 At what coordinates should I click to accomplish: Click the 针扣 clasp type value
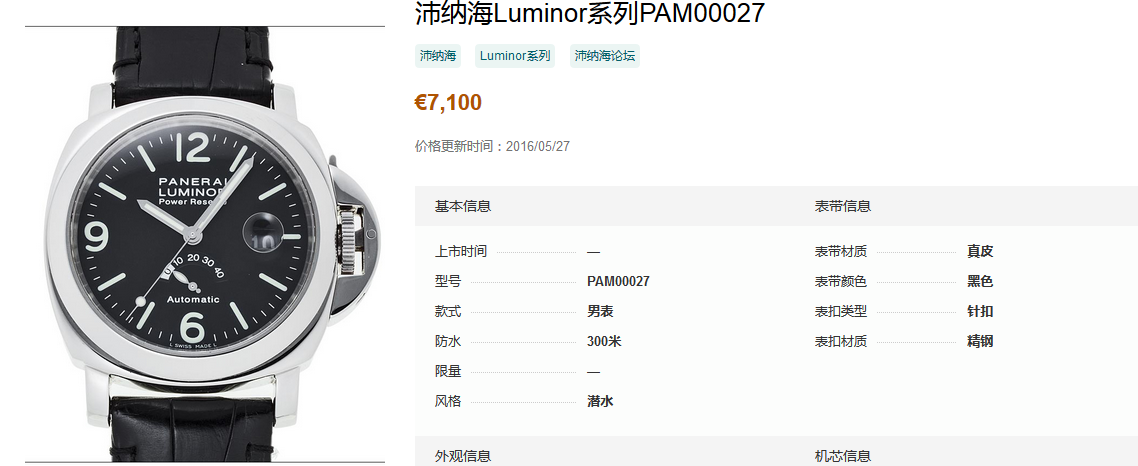point(980,311)
